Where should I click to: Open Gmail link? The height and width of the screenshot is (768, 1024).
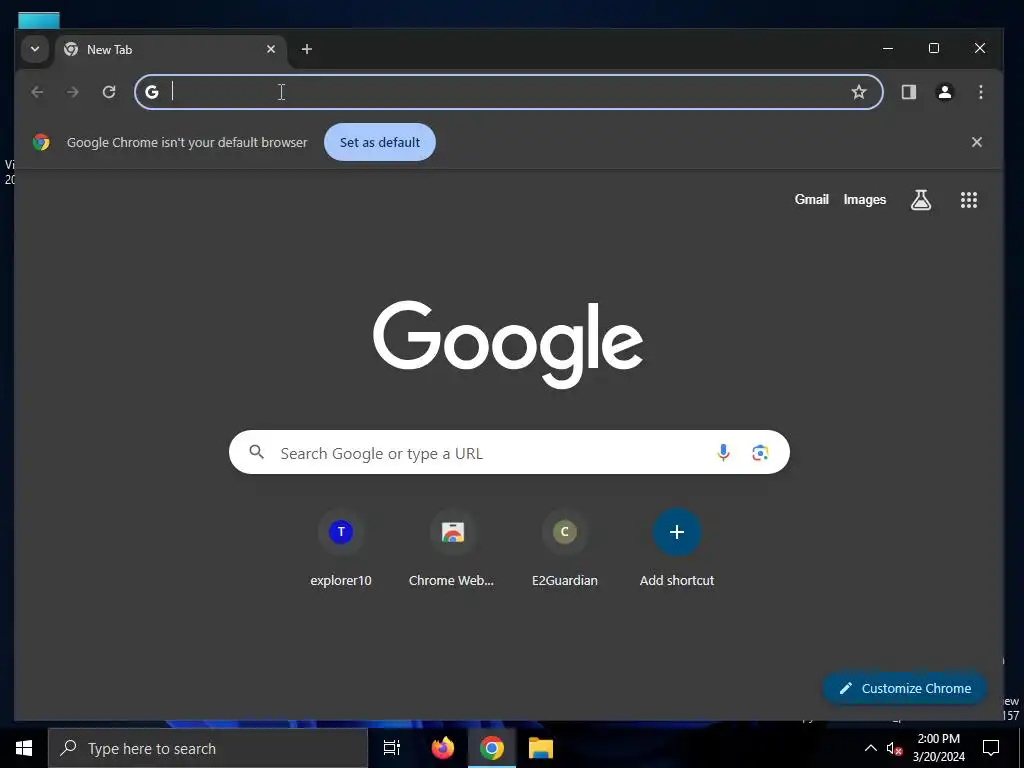tap(811, 200)
